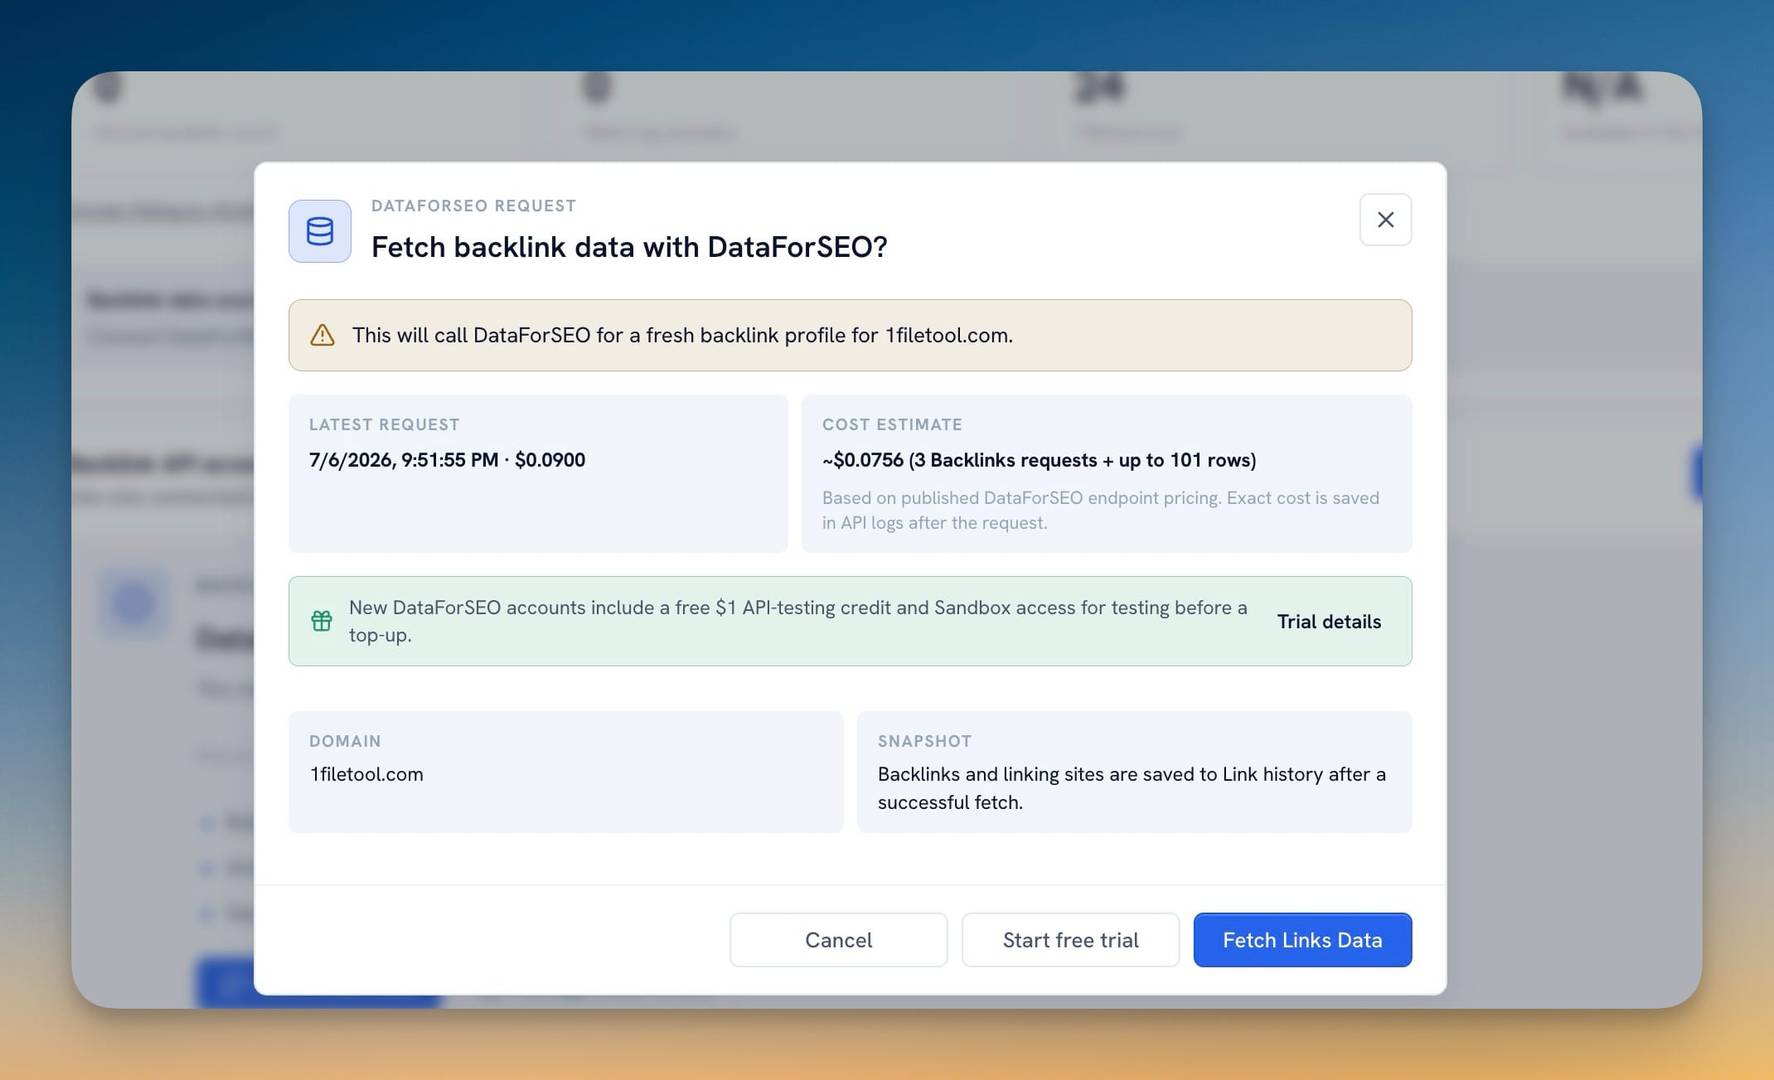Select the dialog title 'Fetch backlink data with DataForSEO?'
Viewport: 1774px width, 1080px height.
pyautogui.click(x=629, y=247)
